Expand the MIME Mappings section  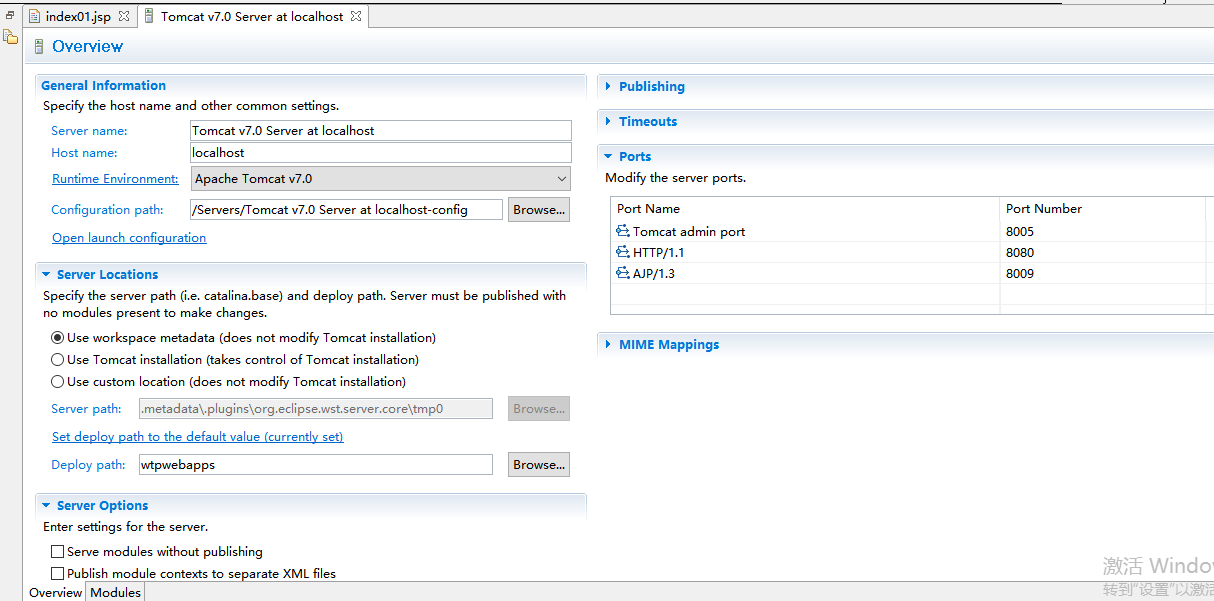[608, 345]
